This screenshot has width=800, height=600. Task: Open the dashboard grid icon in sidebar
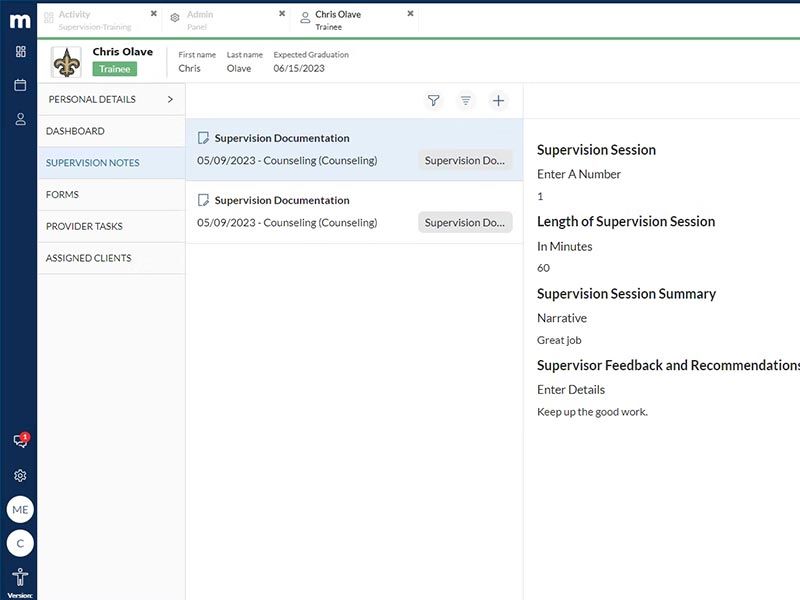click(20, 52)
